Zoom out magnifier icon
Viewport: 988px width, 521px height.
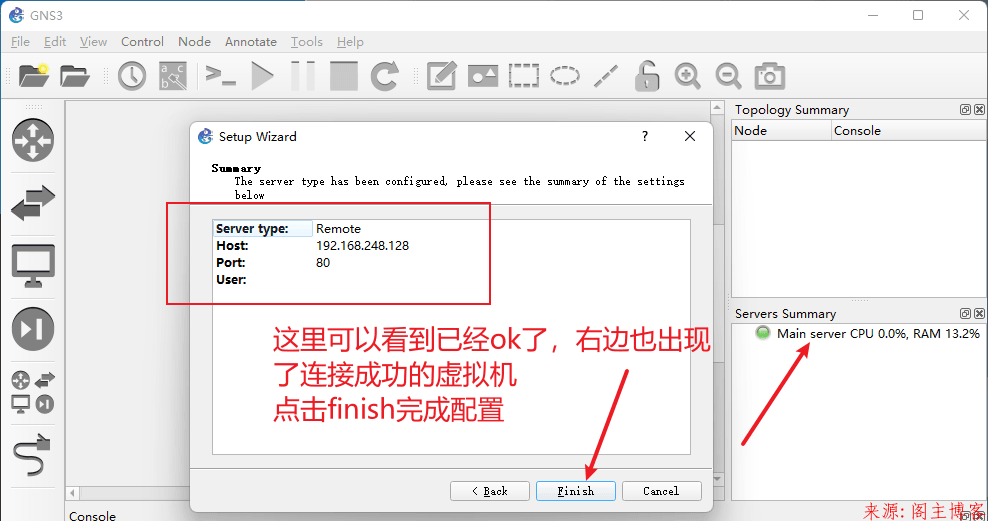[728, 76]
